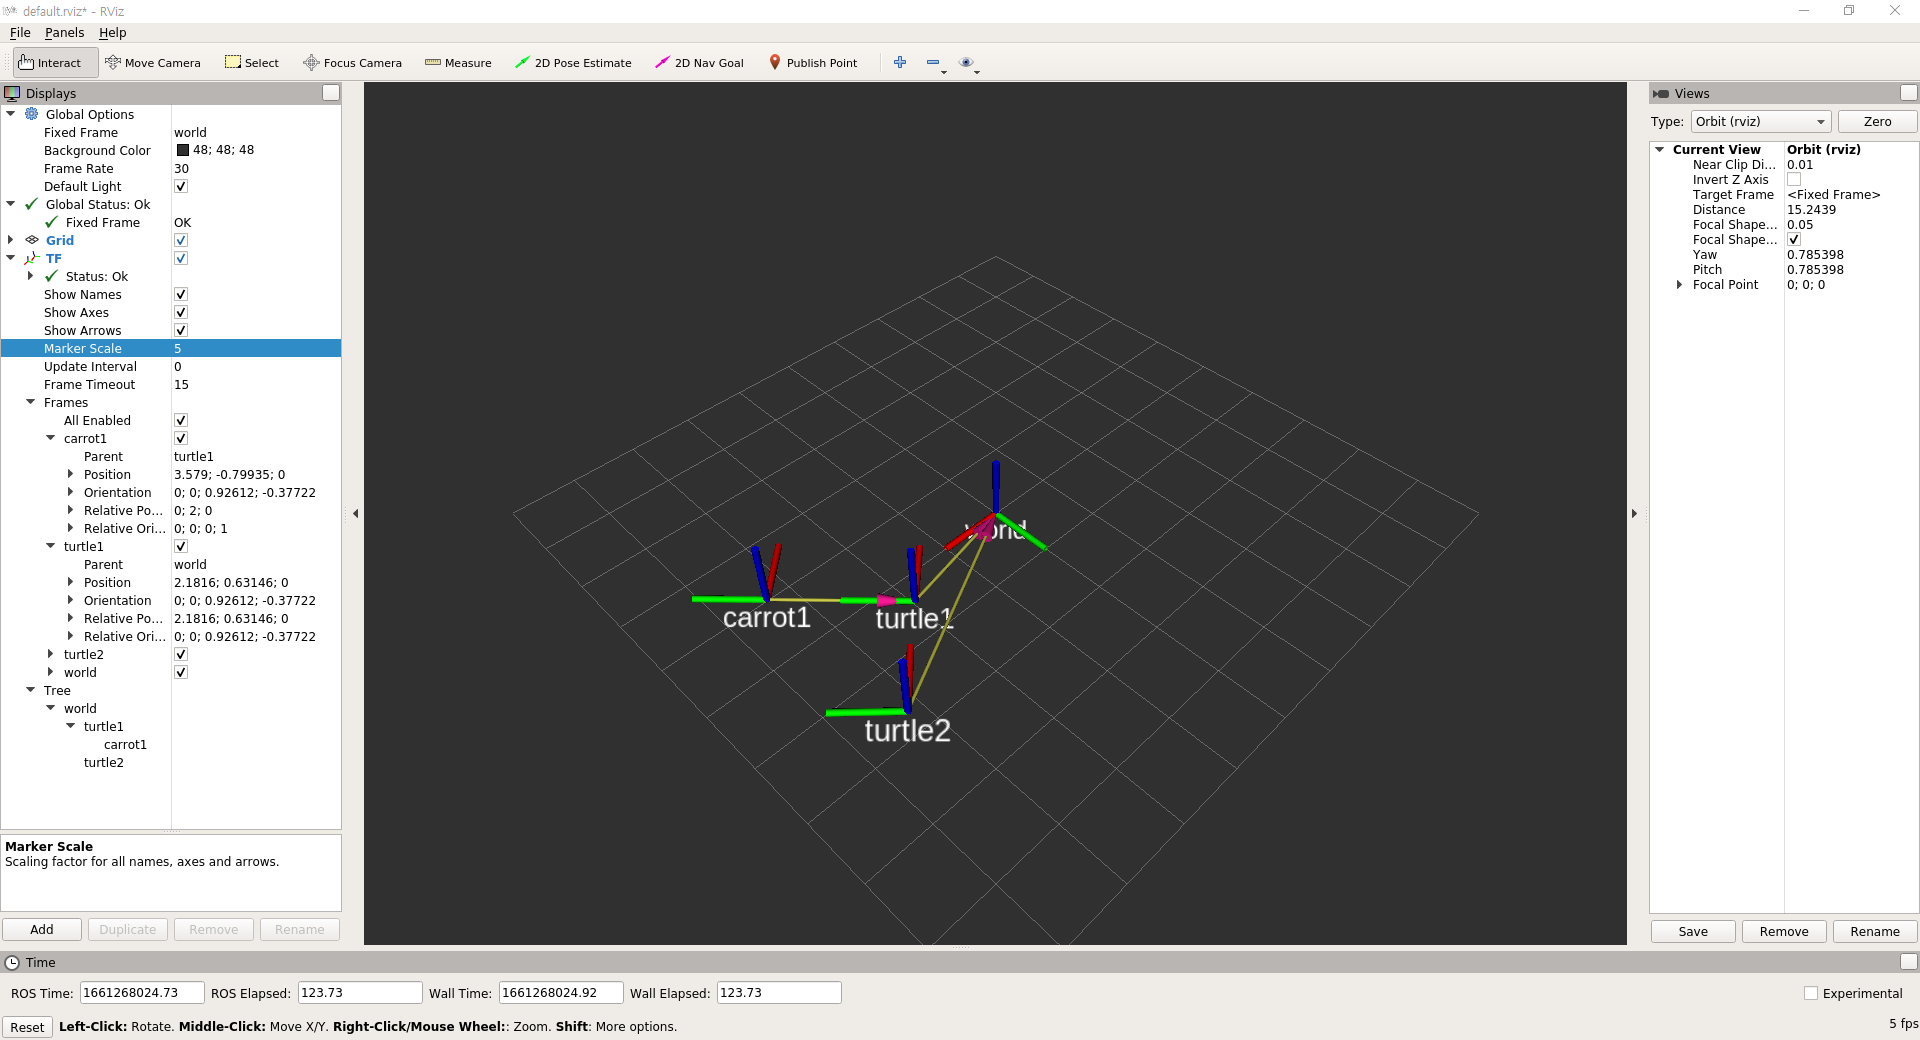1920x1040 pixels.
Task: Toggle the All Enabled frames checkbox
Action: point(181,420)
